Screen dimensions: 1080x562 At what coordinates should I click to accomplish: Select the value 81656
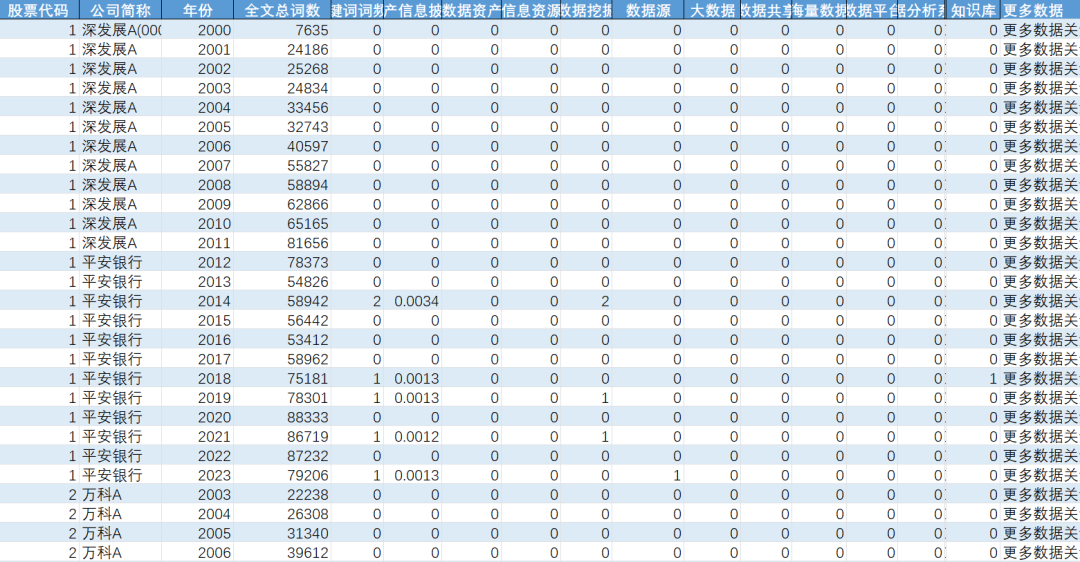coord(282,243)
